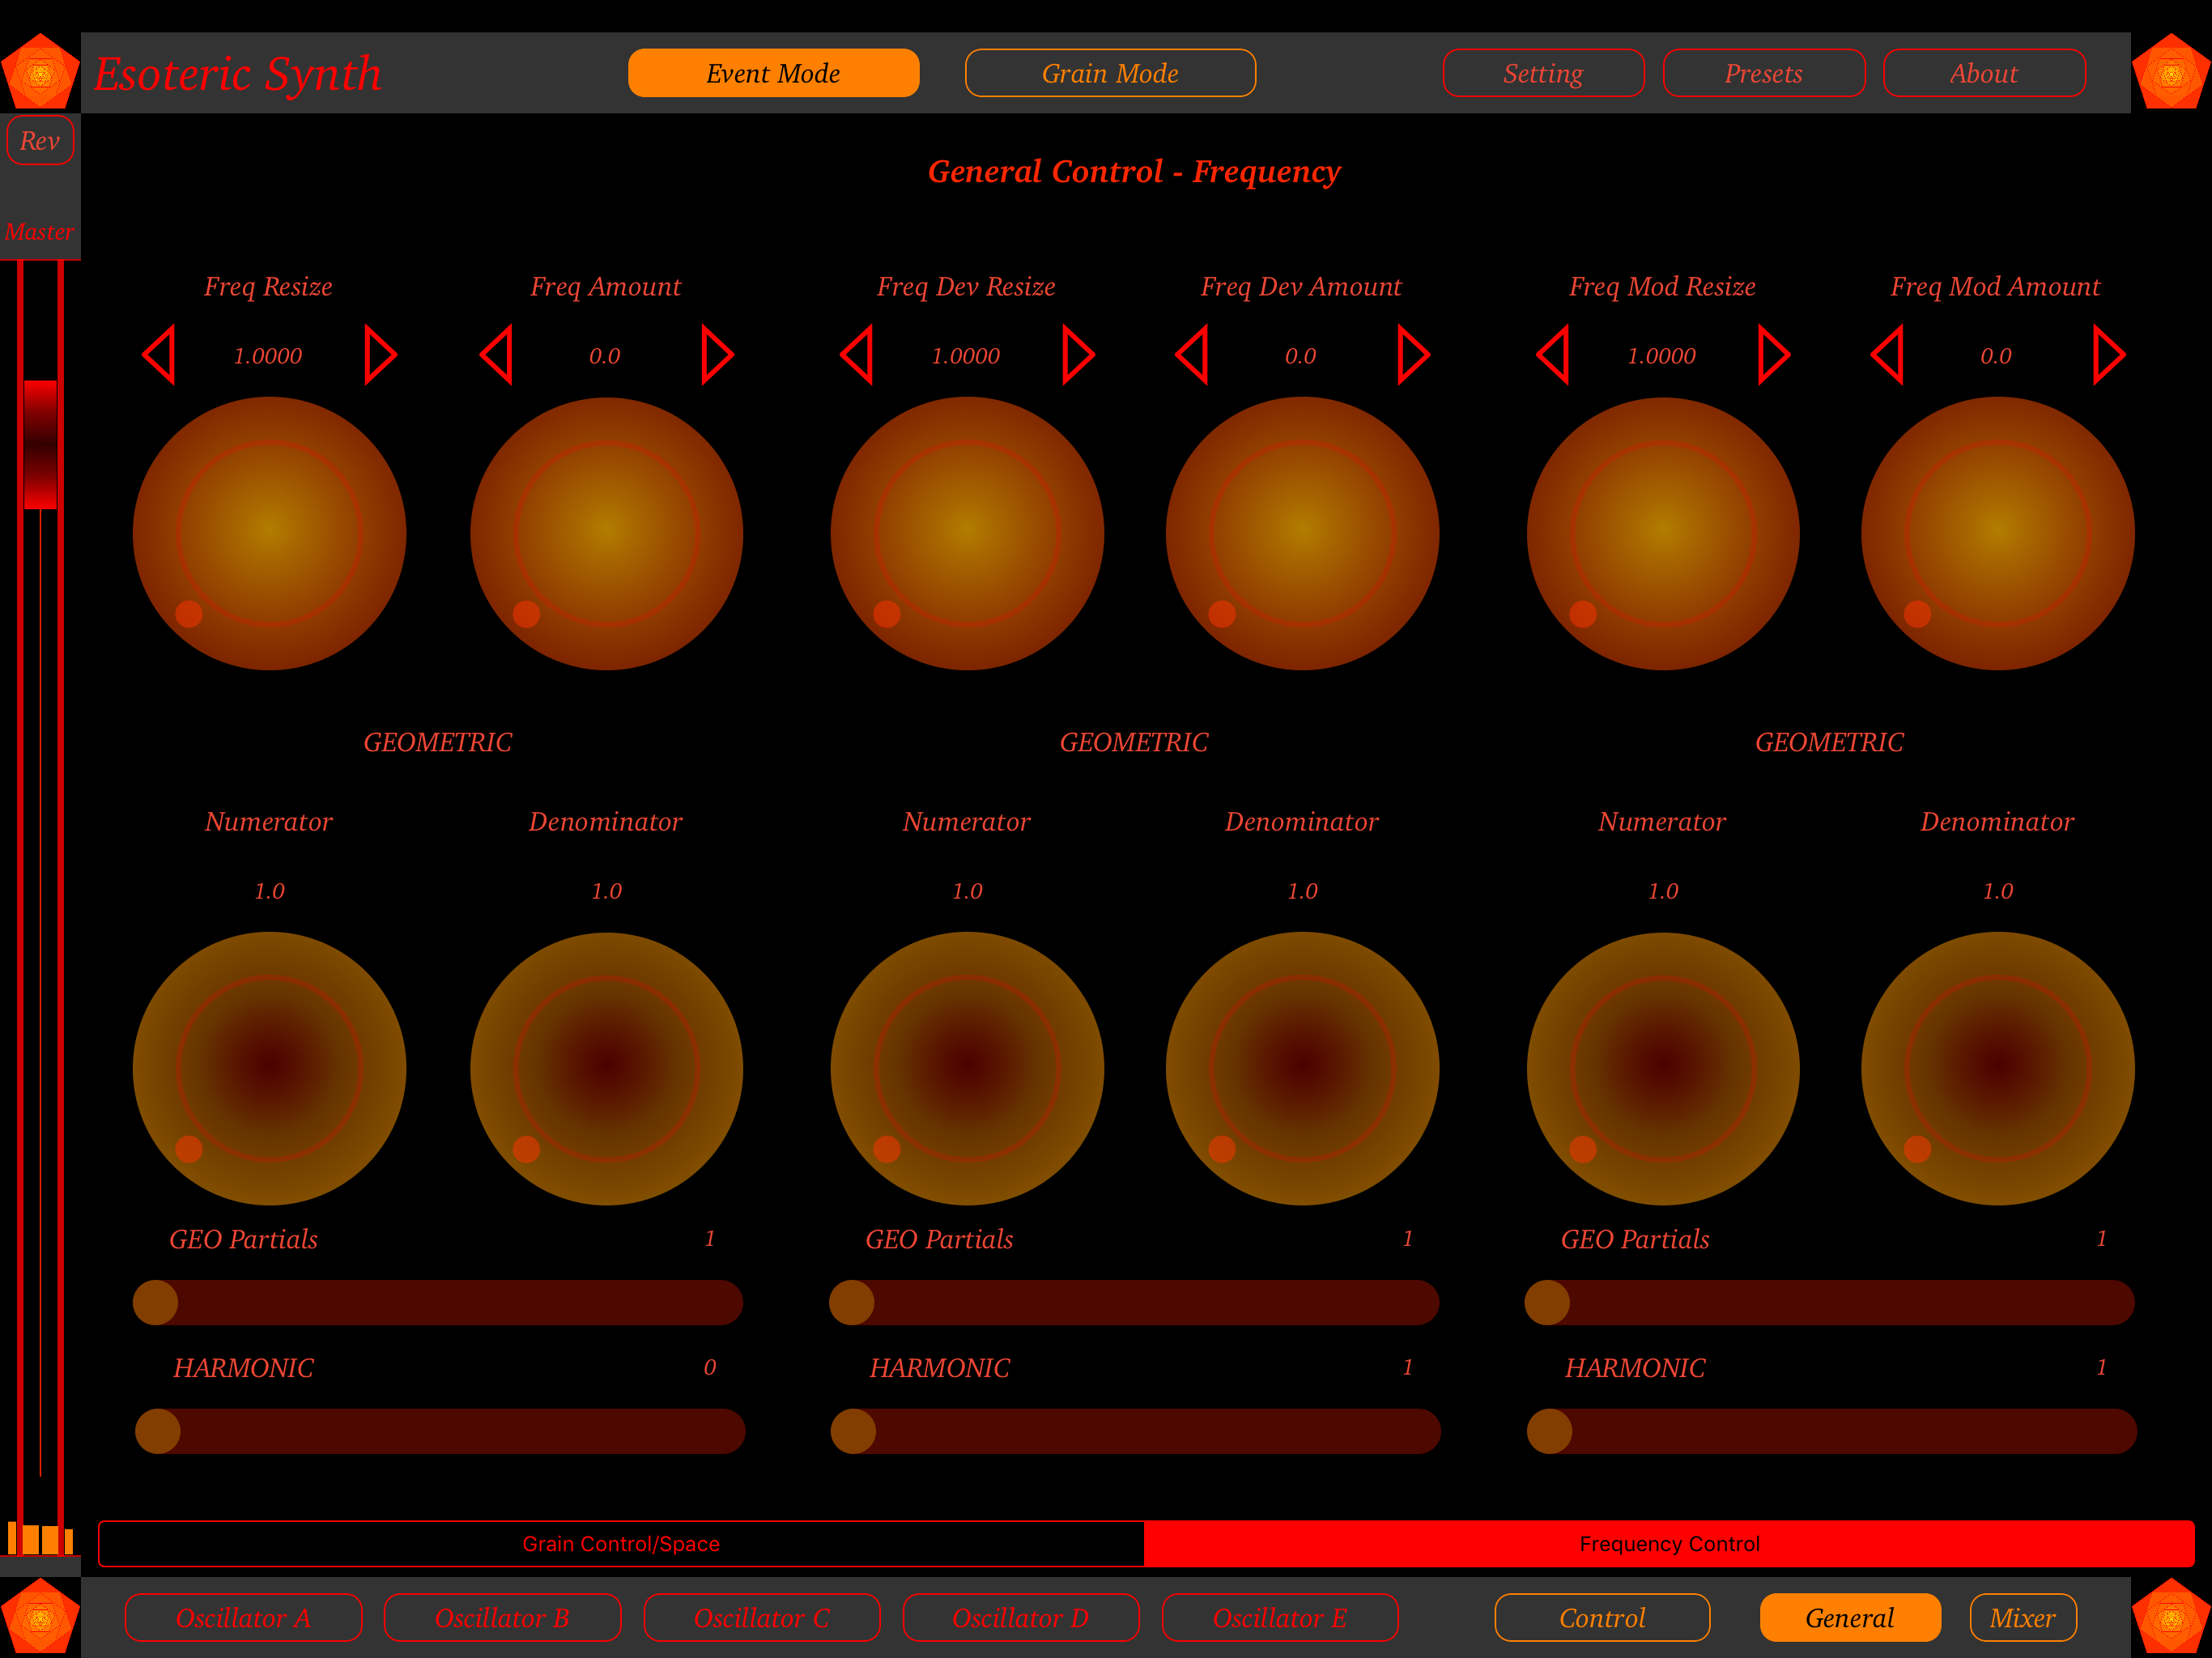This screenshot has height=1658, width=2212.
Task: Click the Freq Amount increase arrow
Action: point(716,355)
